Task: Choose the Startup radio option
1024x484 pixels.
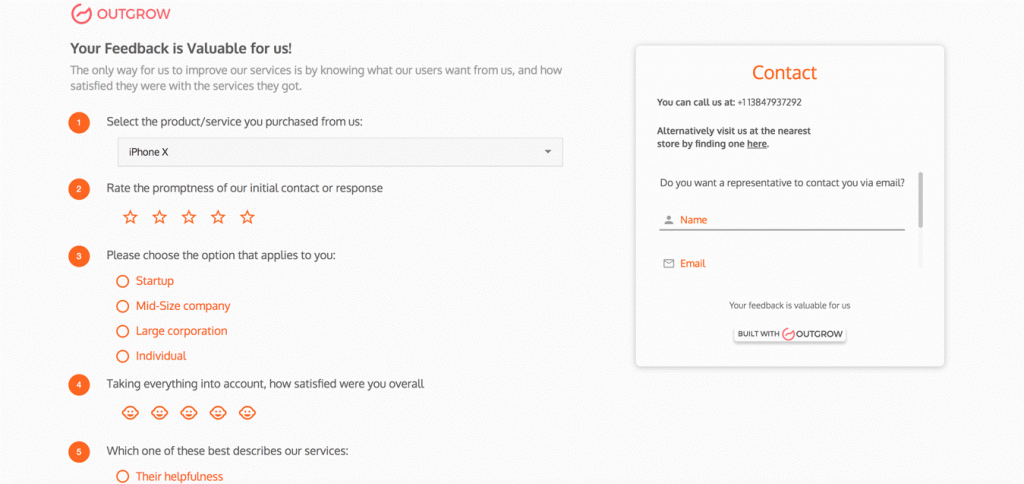Action: pos(123,281)
